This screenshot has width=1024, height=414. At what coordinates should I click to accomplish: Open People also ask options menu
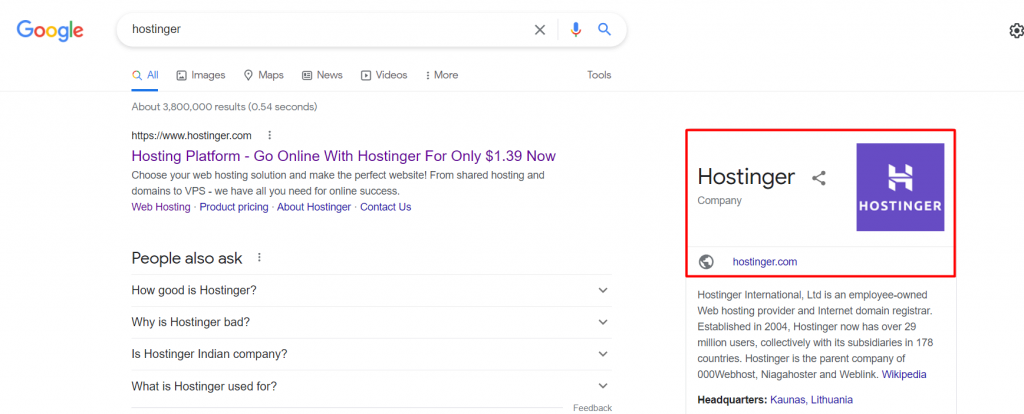(259, 258)
